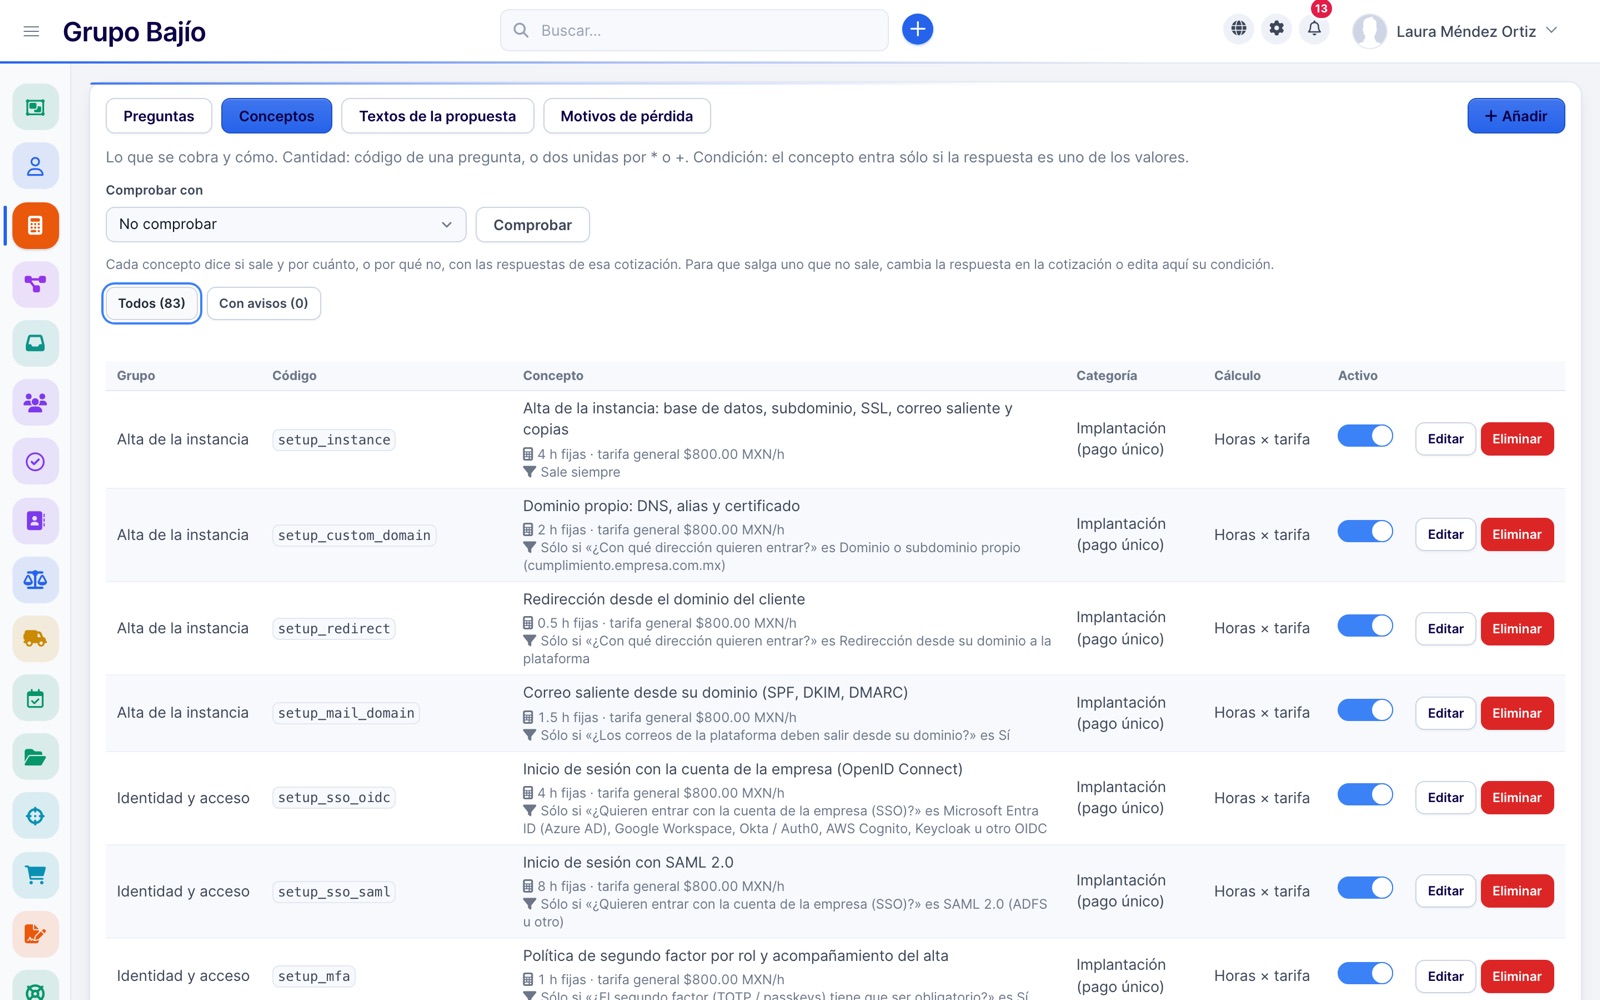The width and height of the screenshot is (1600, 1000).
Task: Open the delivery truck sidebar icon
Action: pos(35,638)
